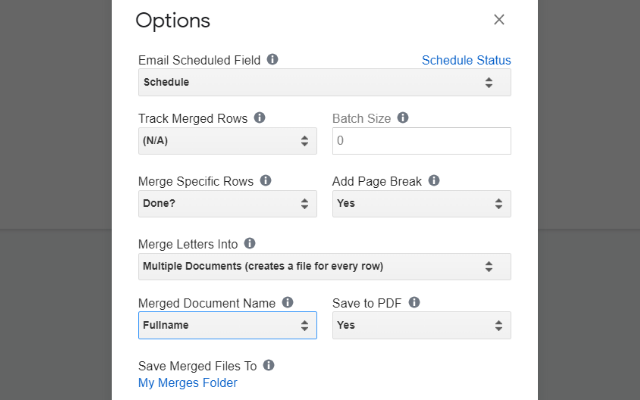Open the My Merges Folder link
The width and height of the screenshot is (640, 400).
pyautogui.click(x=188, y=382)
